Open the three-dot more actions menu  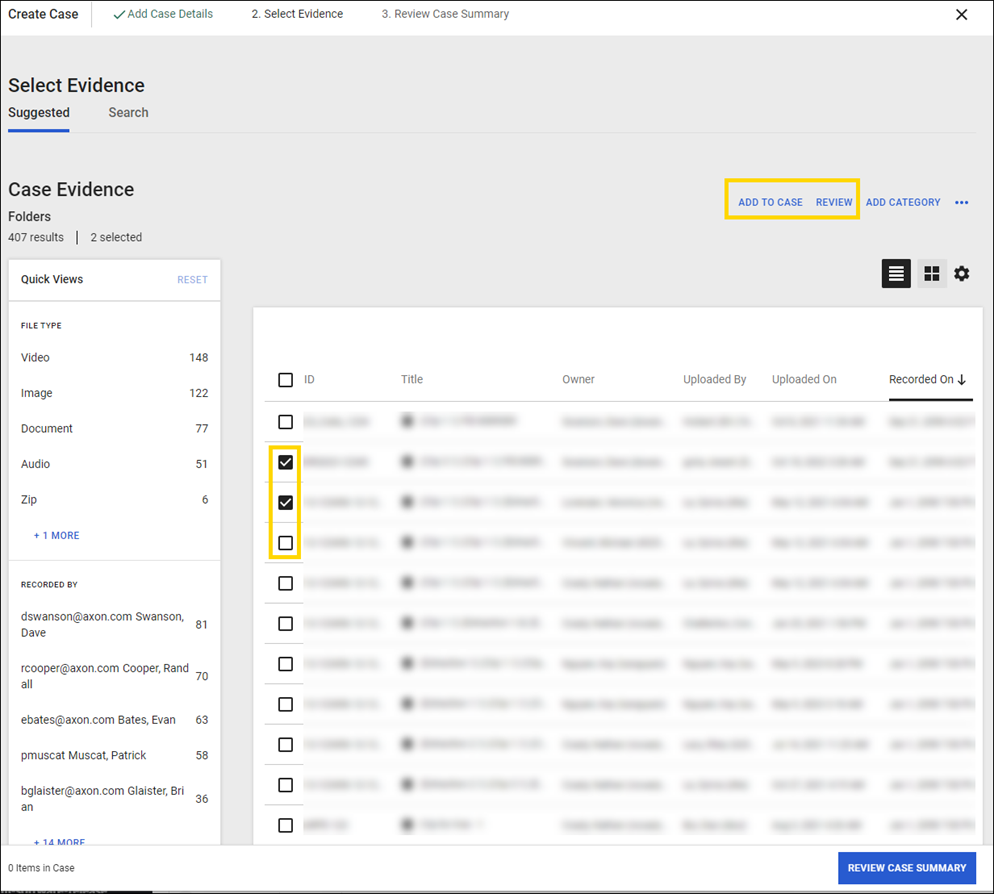pos(962,203)
